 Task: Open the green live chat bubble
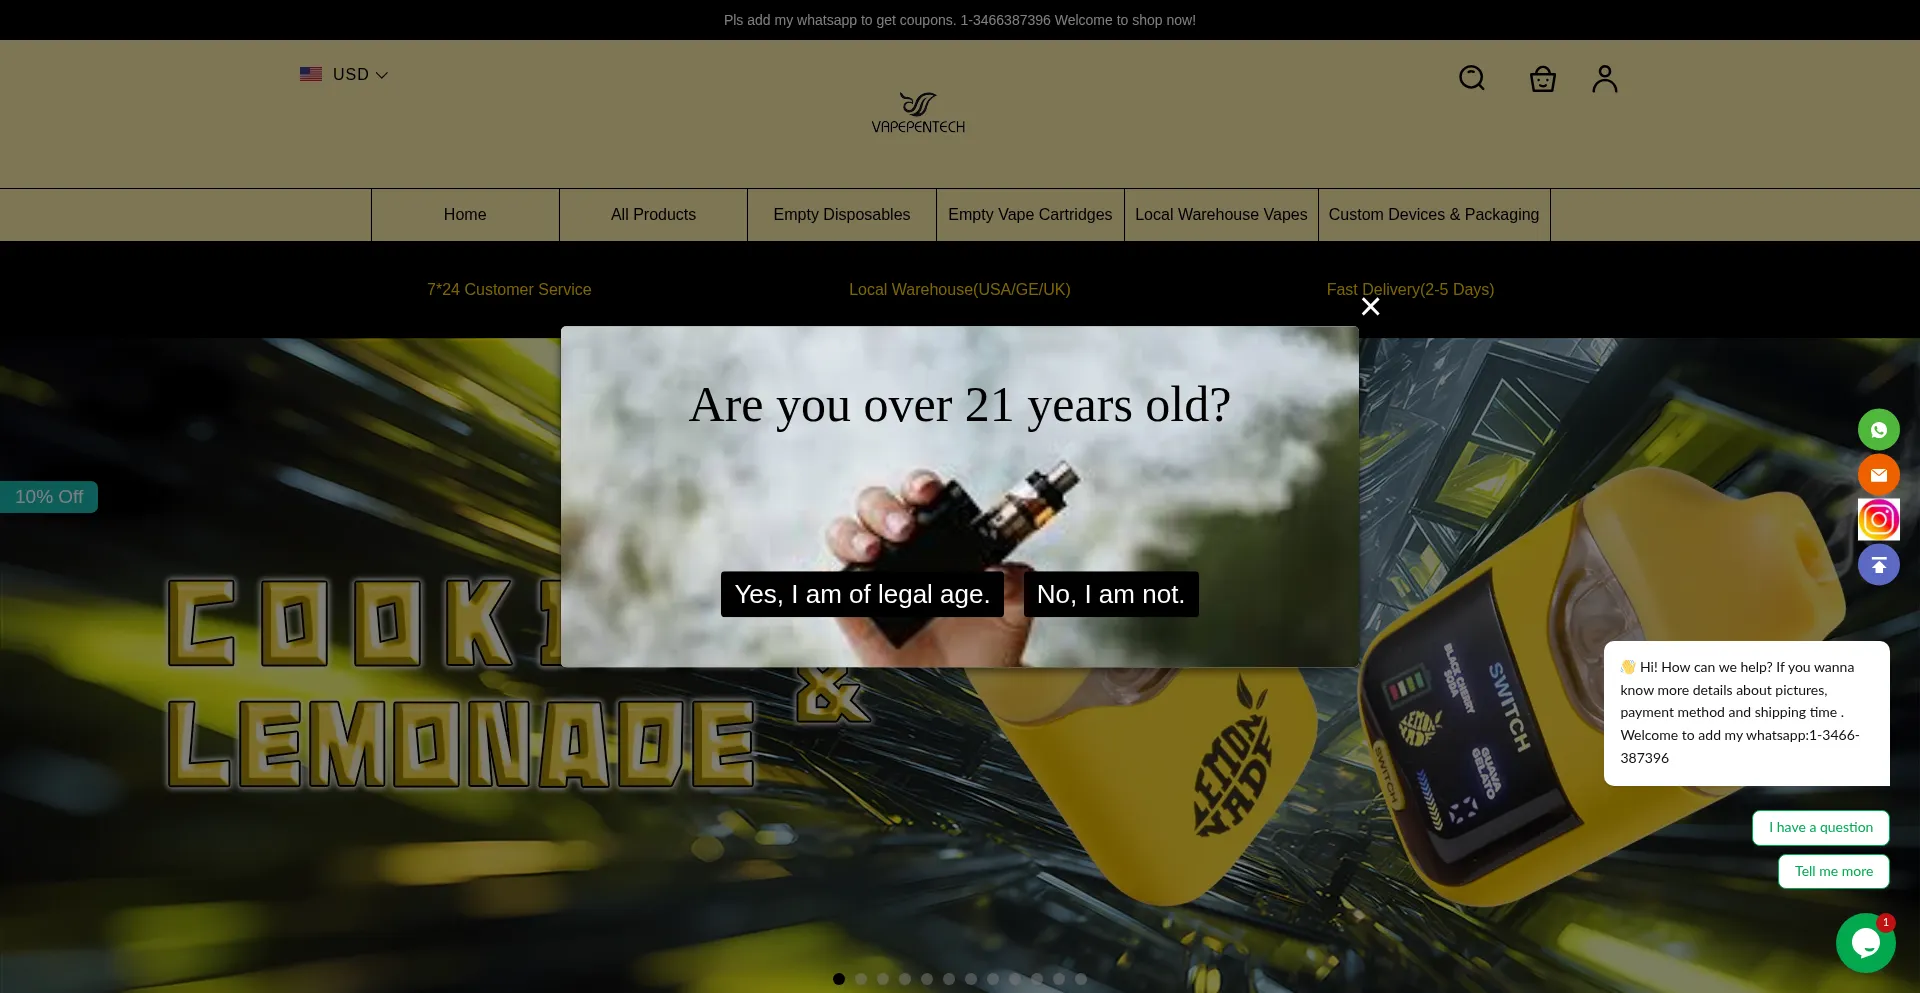[x=1865, y=942]
